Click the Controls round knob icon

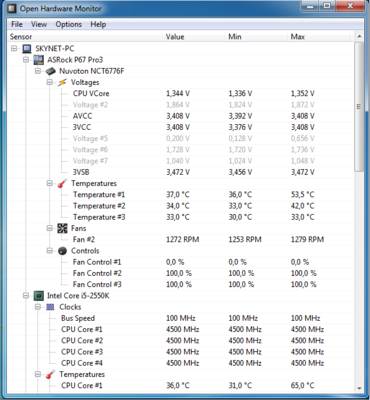click(x=62, y=251)
